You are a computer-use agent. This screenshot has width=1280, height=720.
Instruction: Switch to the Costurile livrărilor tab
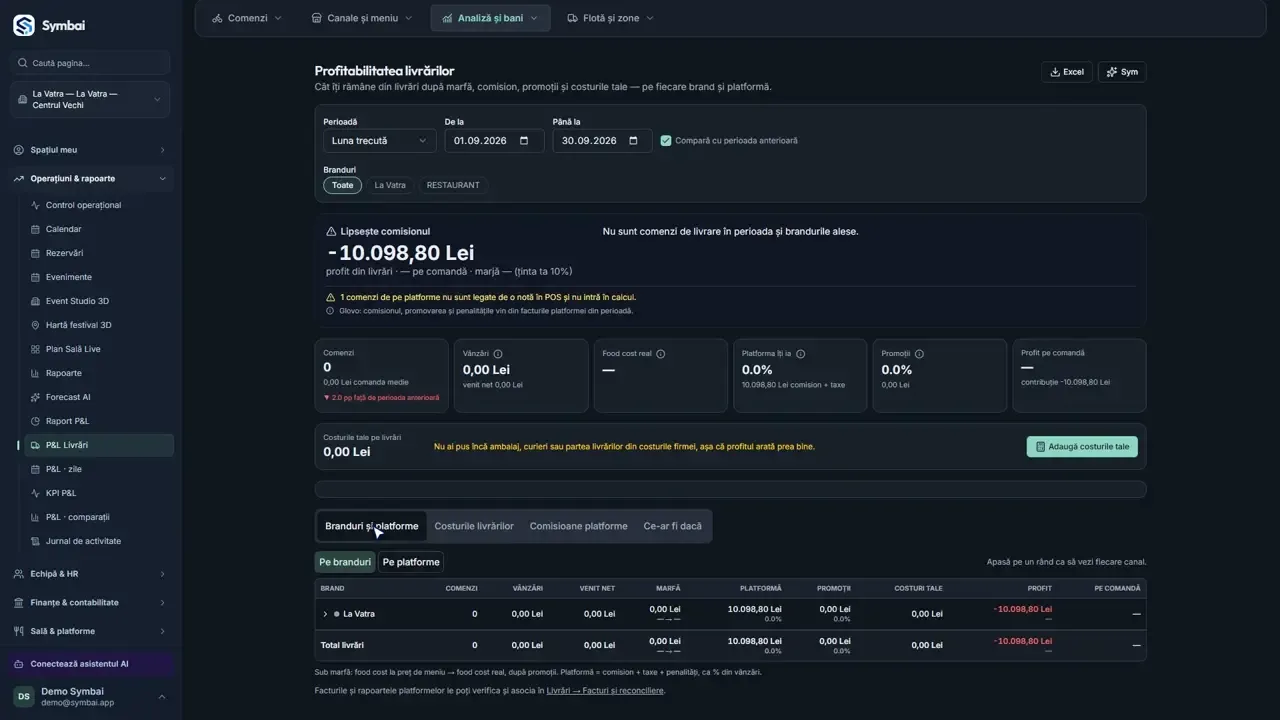[474, 526]
